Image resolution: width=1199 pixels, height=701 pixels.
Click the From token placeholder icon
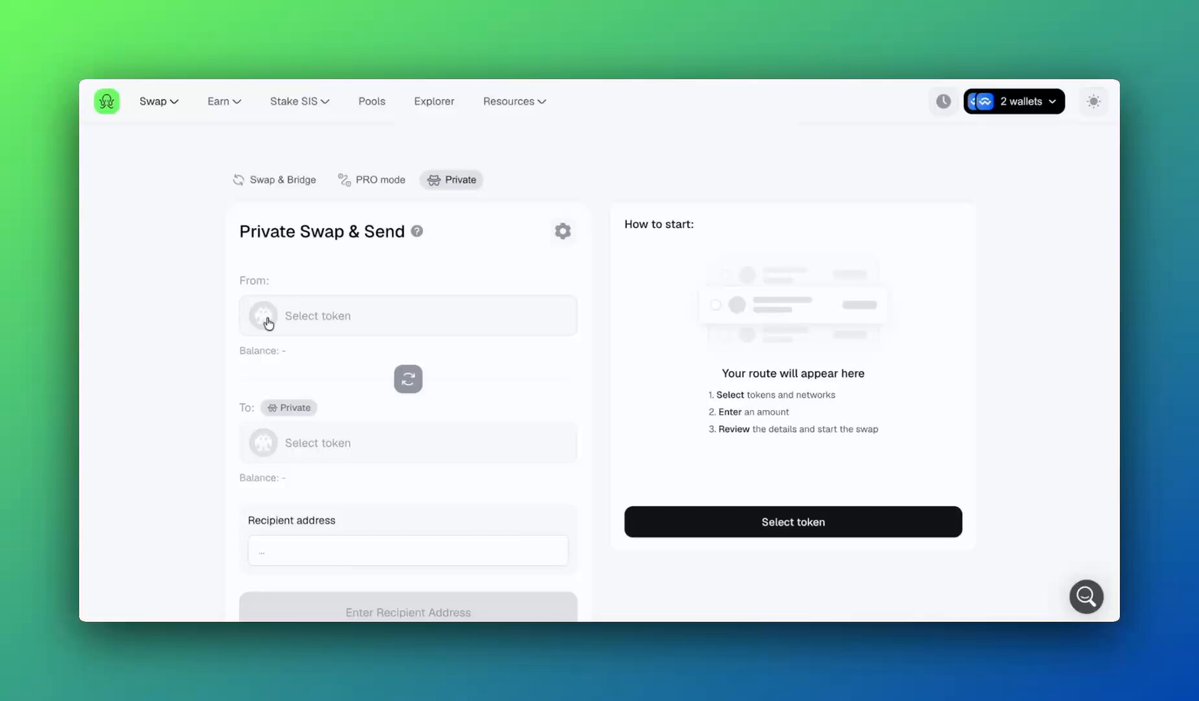(263, 316)
